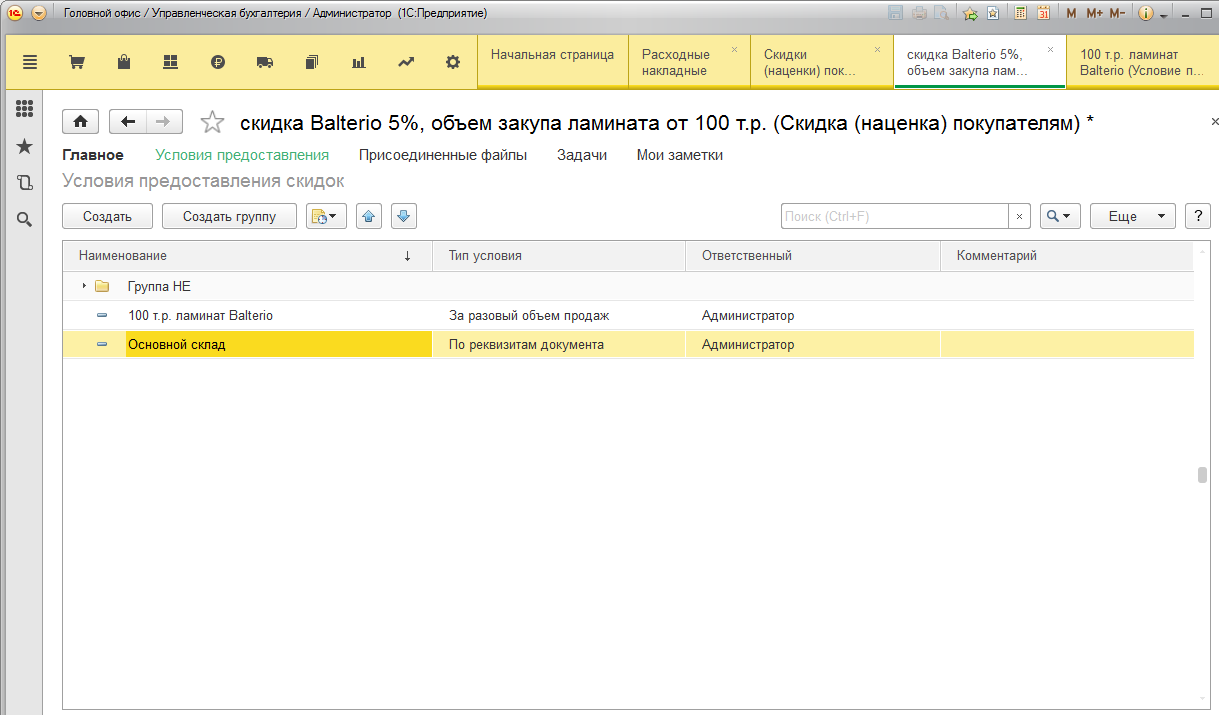Open history icon in left sidebar

coord(24,183)
